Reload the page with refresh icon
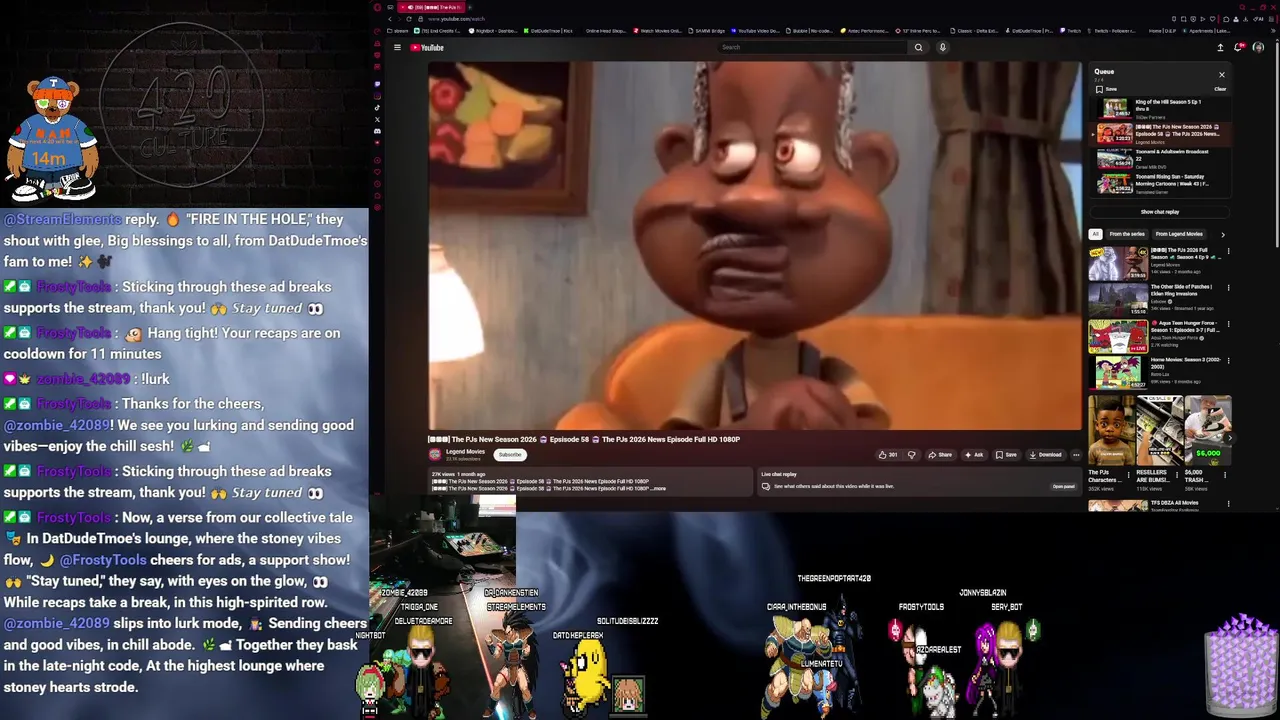This screenshot has height=720, width=1280. point(408,19)
